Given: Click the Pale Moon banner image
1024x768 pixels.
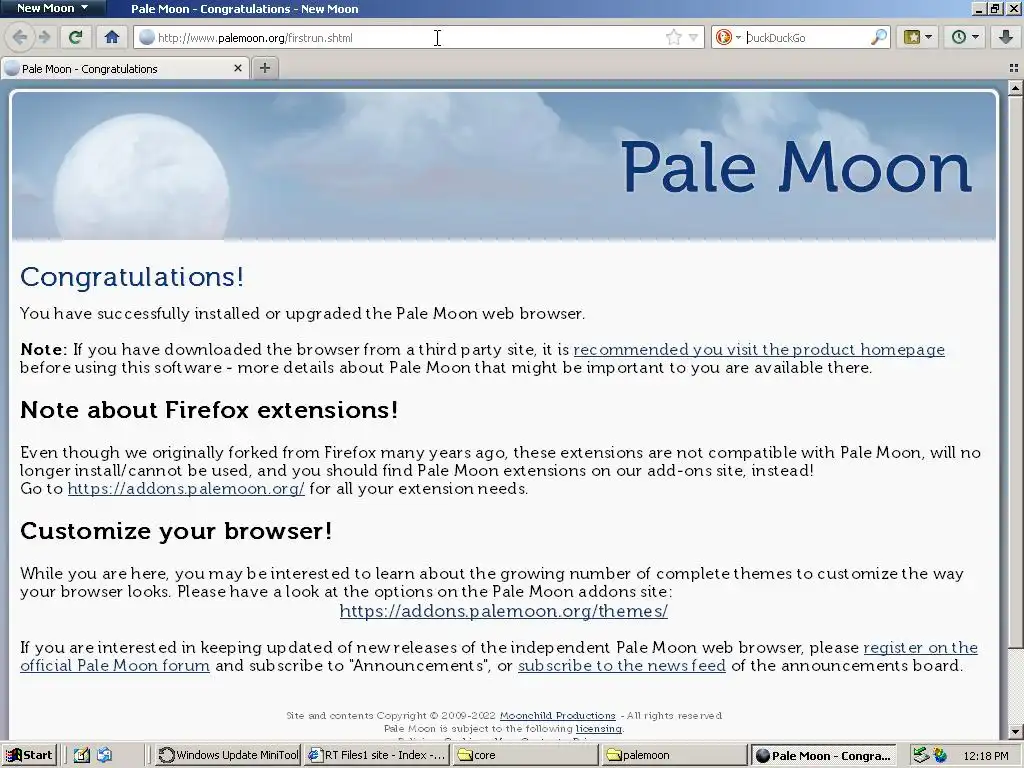Looking at the screenshot, I should (x=504, y=166).
